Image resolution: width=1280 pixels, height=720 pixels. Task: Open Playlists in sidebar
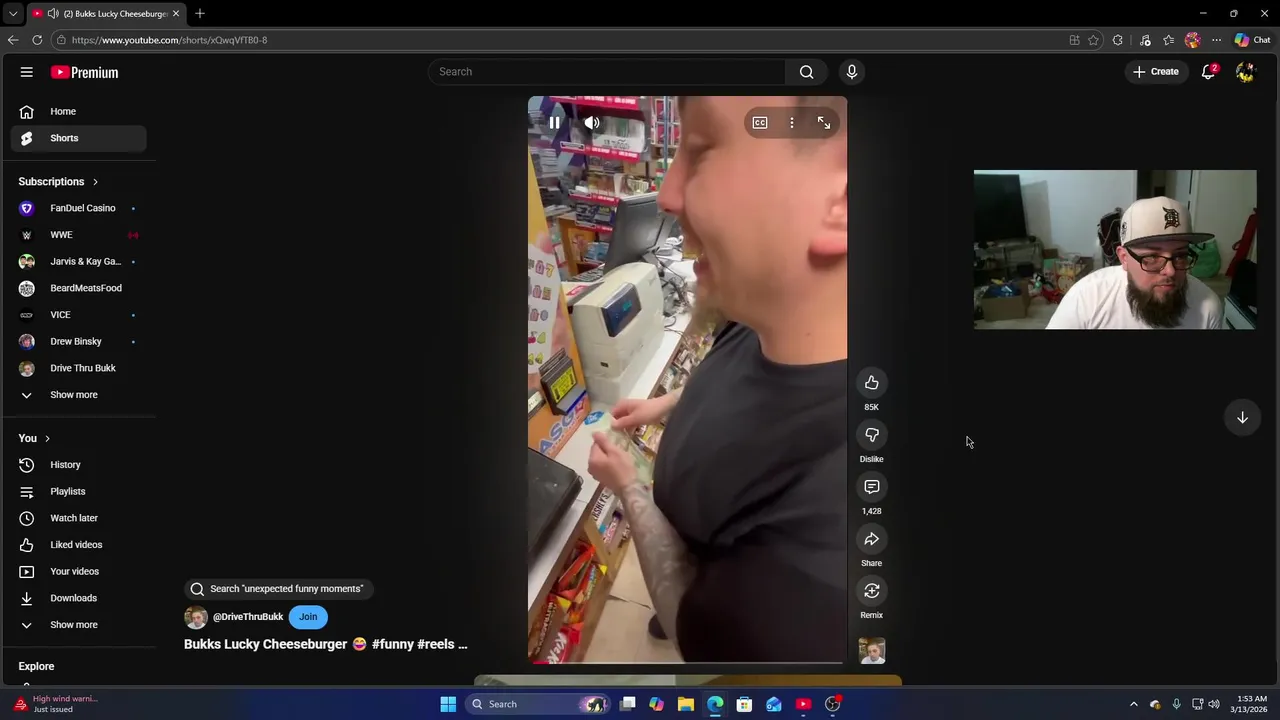pyautogui.click(x=78, y=491)
